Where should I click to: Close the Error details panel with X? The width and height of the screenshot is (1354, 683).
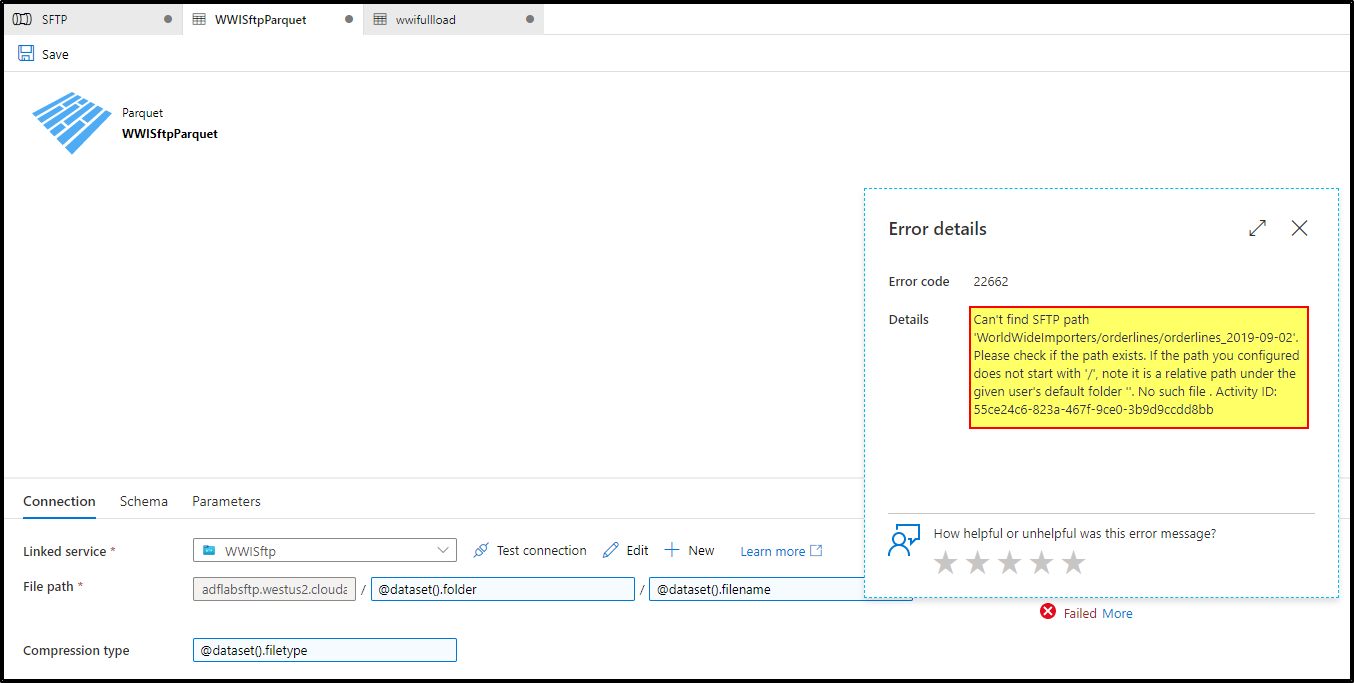coord(1299,228)
